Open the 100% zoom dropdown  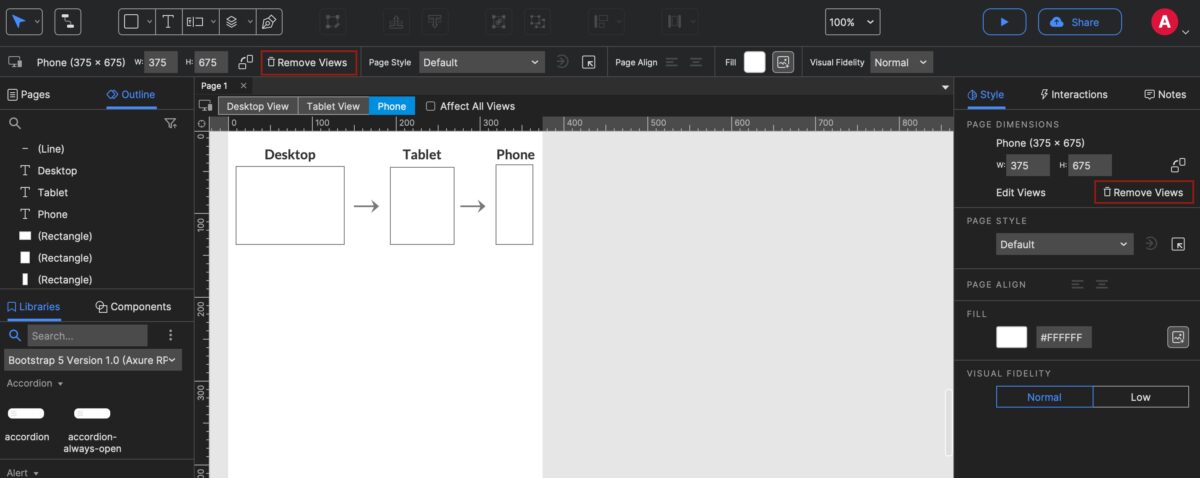tap(852, 22)
